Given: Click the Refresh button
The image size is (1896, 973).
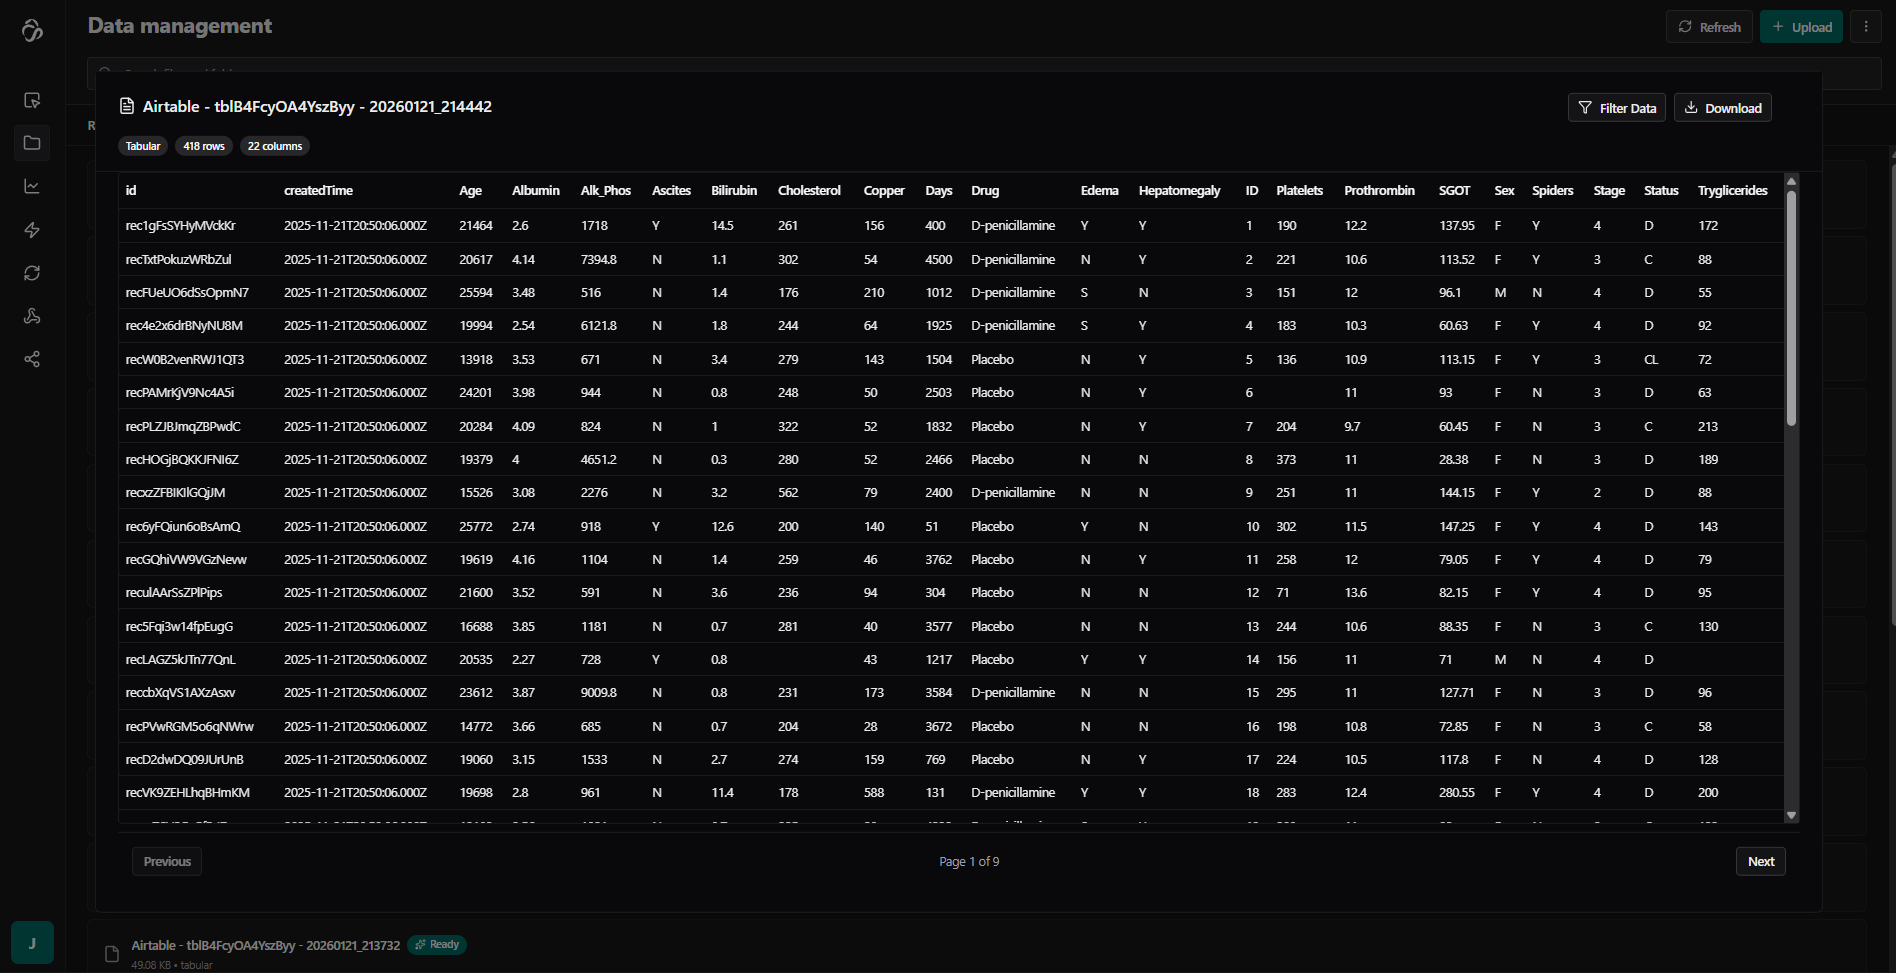Looking at the screenshot, I should 1708,27.
